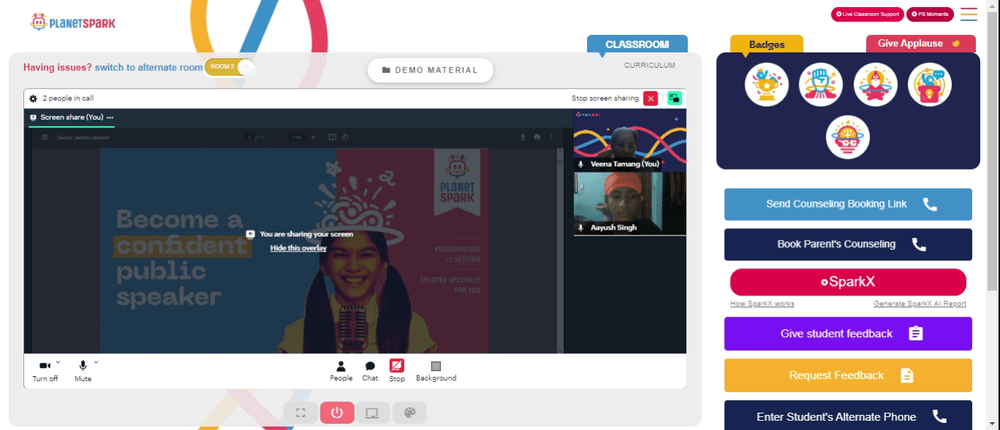Open Screen share (You) three-dots menu
Image resolution: width=1000 pixels, height=430 pixels.
[110, 117]
